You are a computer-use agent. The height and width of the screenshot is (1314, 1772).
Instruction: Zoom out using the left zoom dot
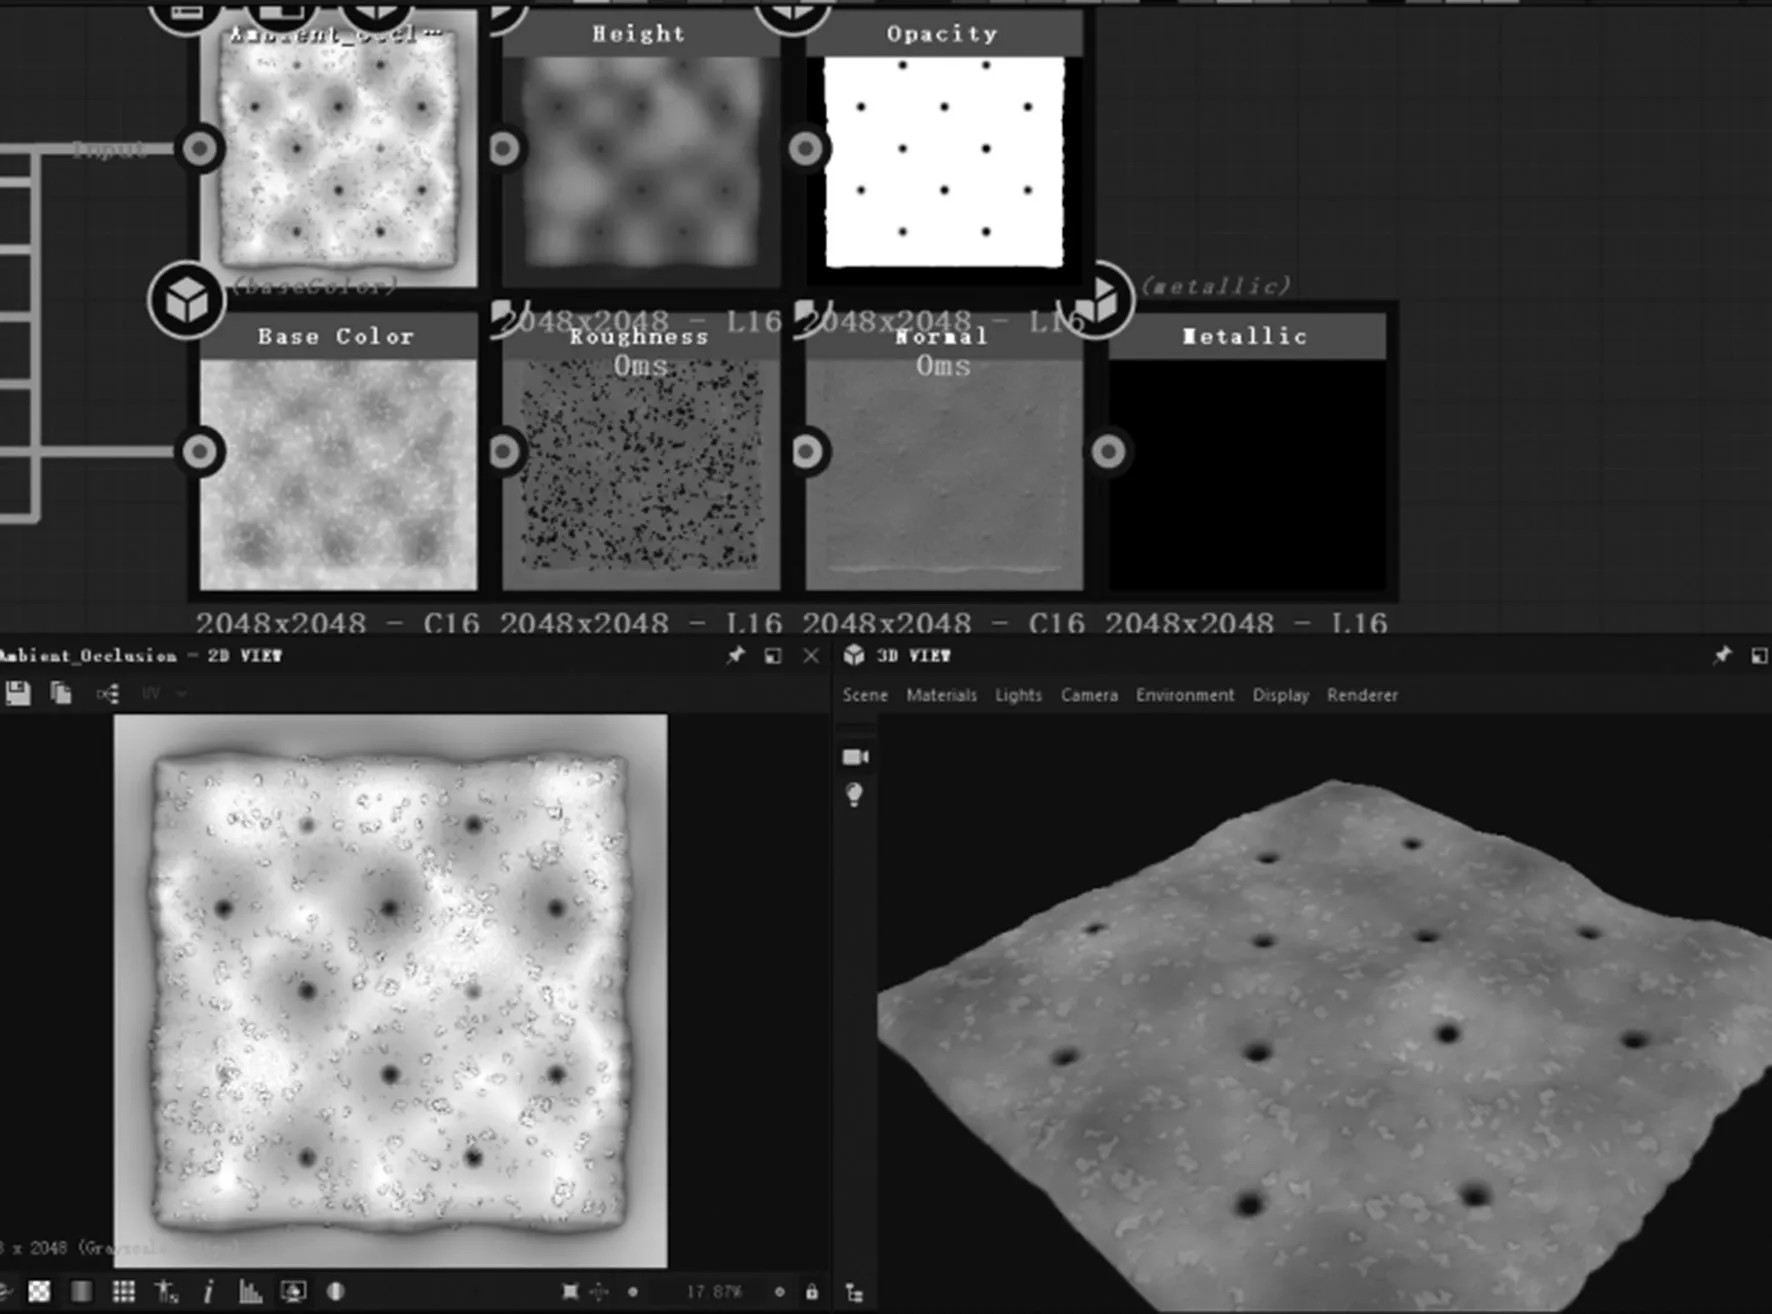click(x=632, y=1291)
